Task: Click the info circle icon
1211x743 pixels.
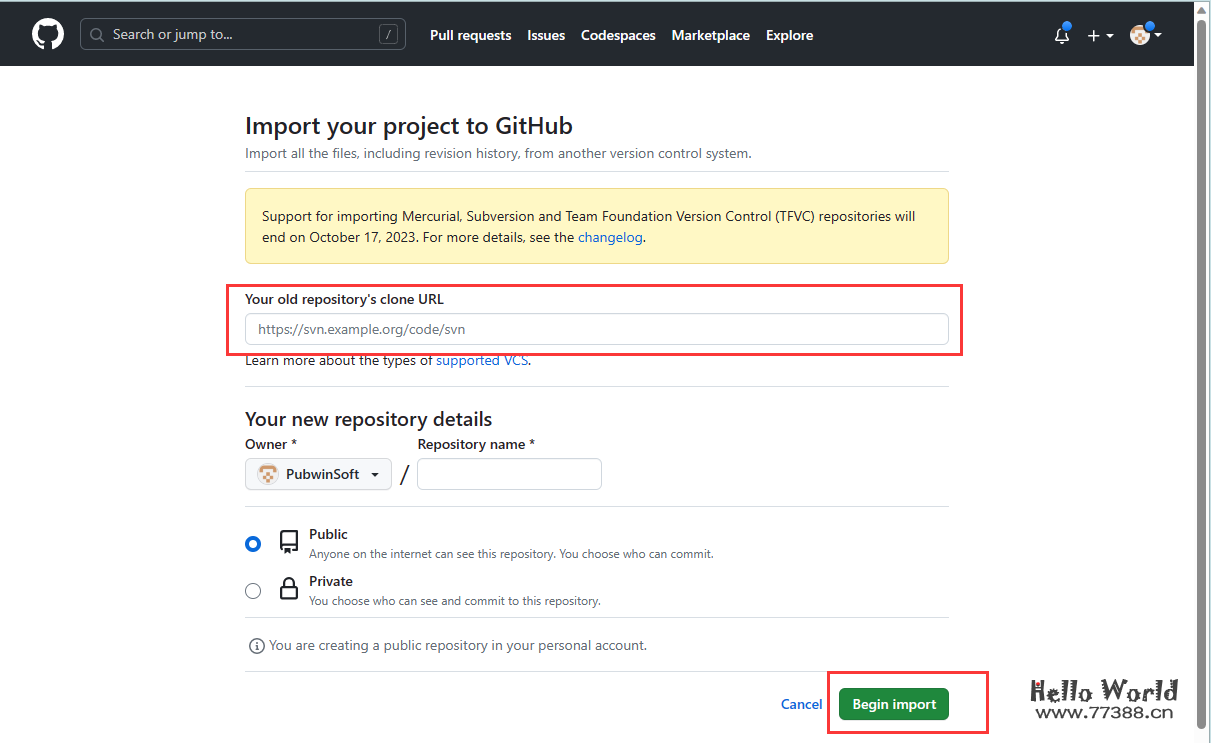Action: point(257,646)
